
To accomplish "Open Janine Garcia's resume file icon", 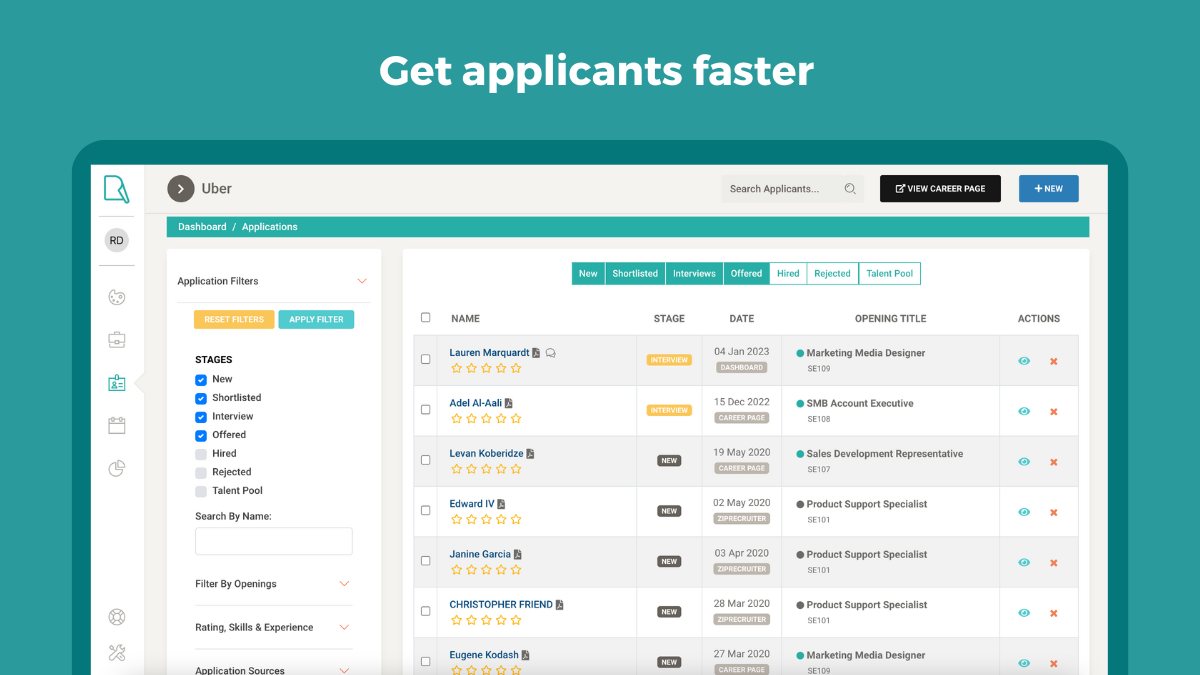I will tap(518, 554).
